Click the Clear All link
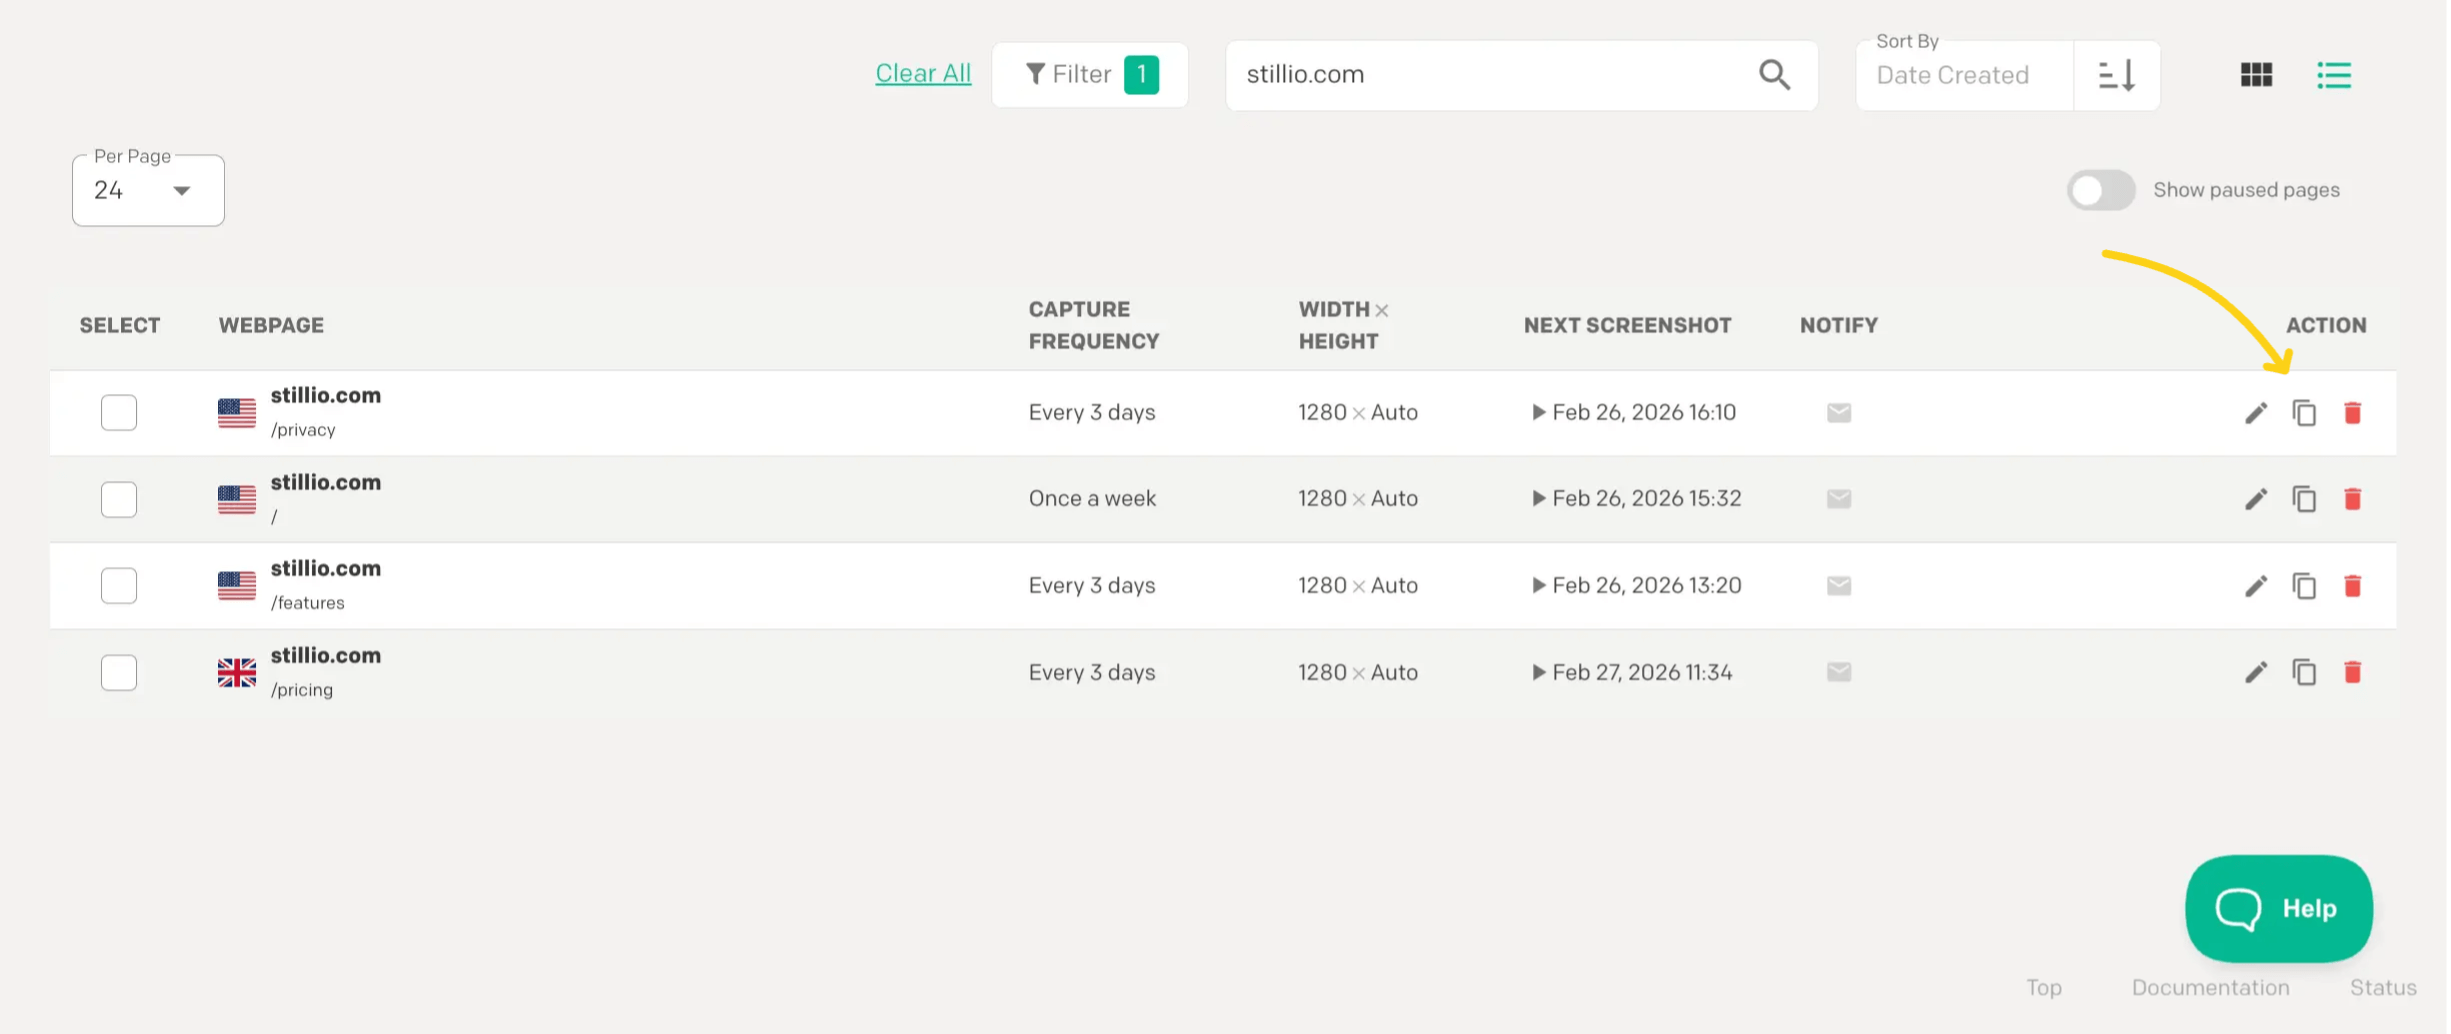This screenshot has height=1034, width=2451. pos(923,73)
